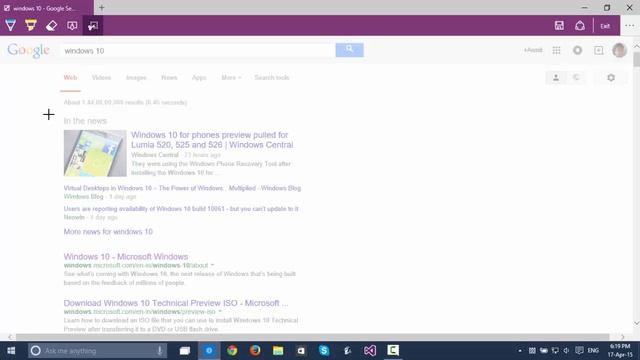640x360 pixels.
Task: Click the horizontal scrollbar at page bottom
Action: tap(312, 337)
